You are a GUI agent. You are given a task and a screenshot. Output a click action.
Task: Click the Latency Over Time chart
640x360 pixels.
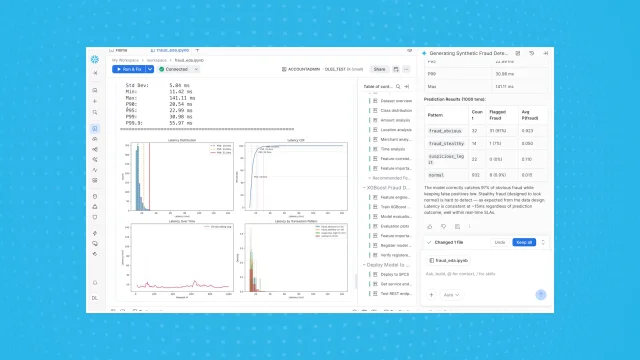click(178, 259)
